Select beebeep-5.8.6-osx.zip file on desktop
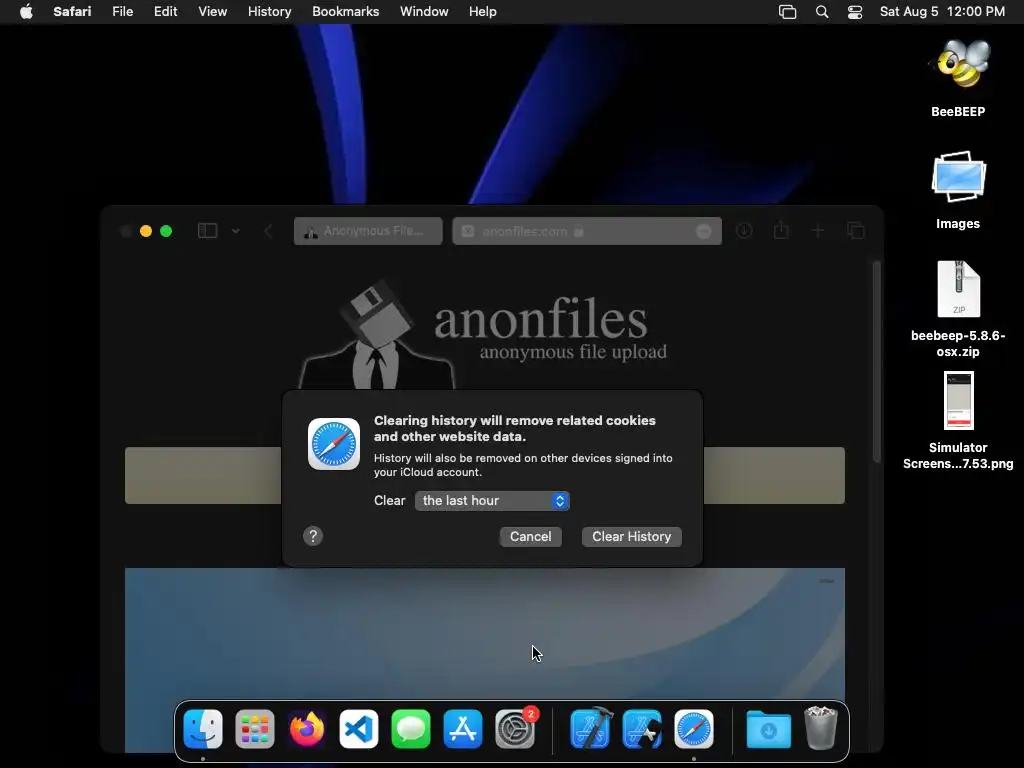This screenshot has height=768, width=1024. point(958,289)
